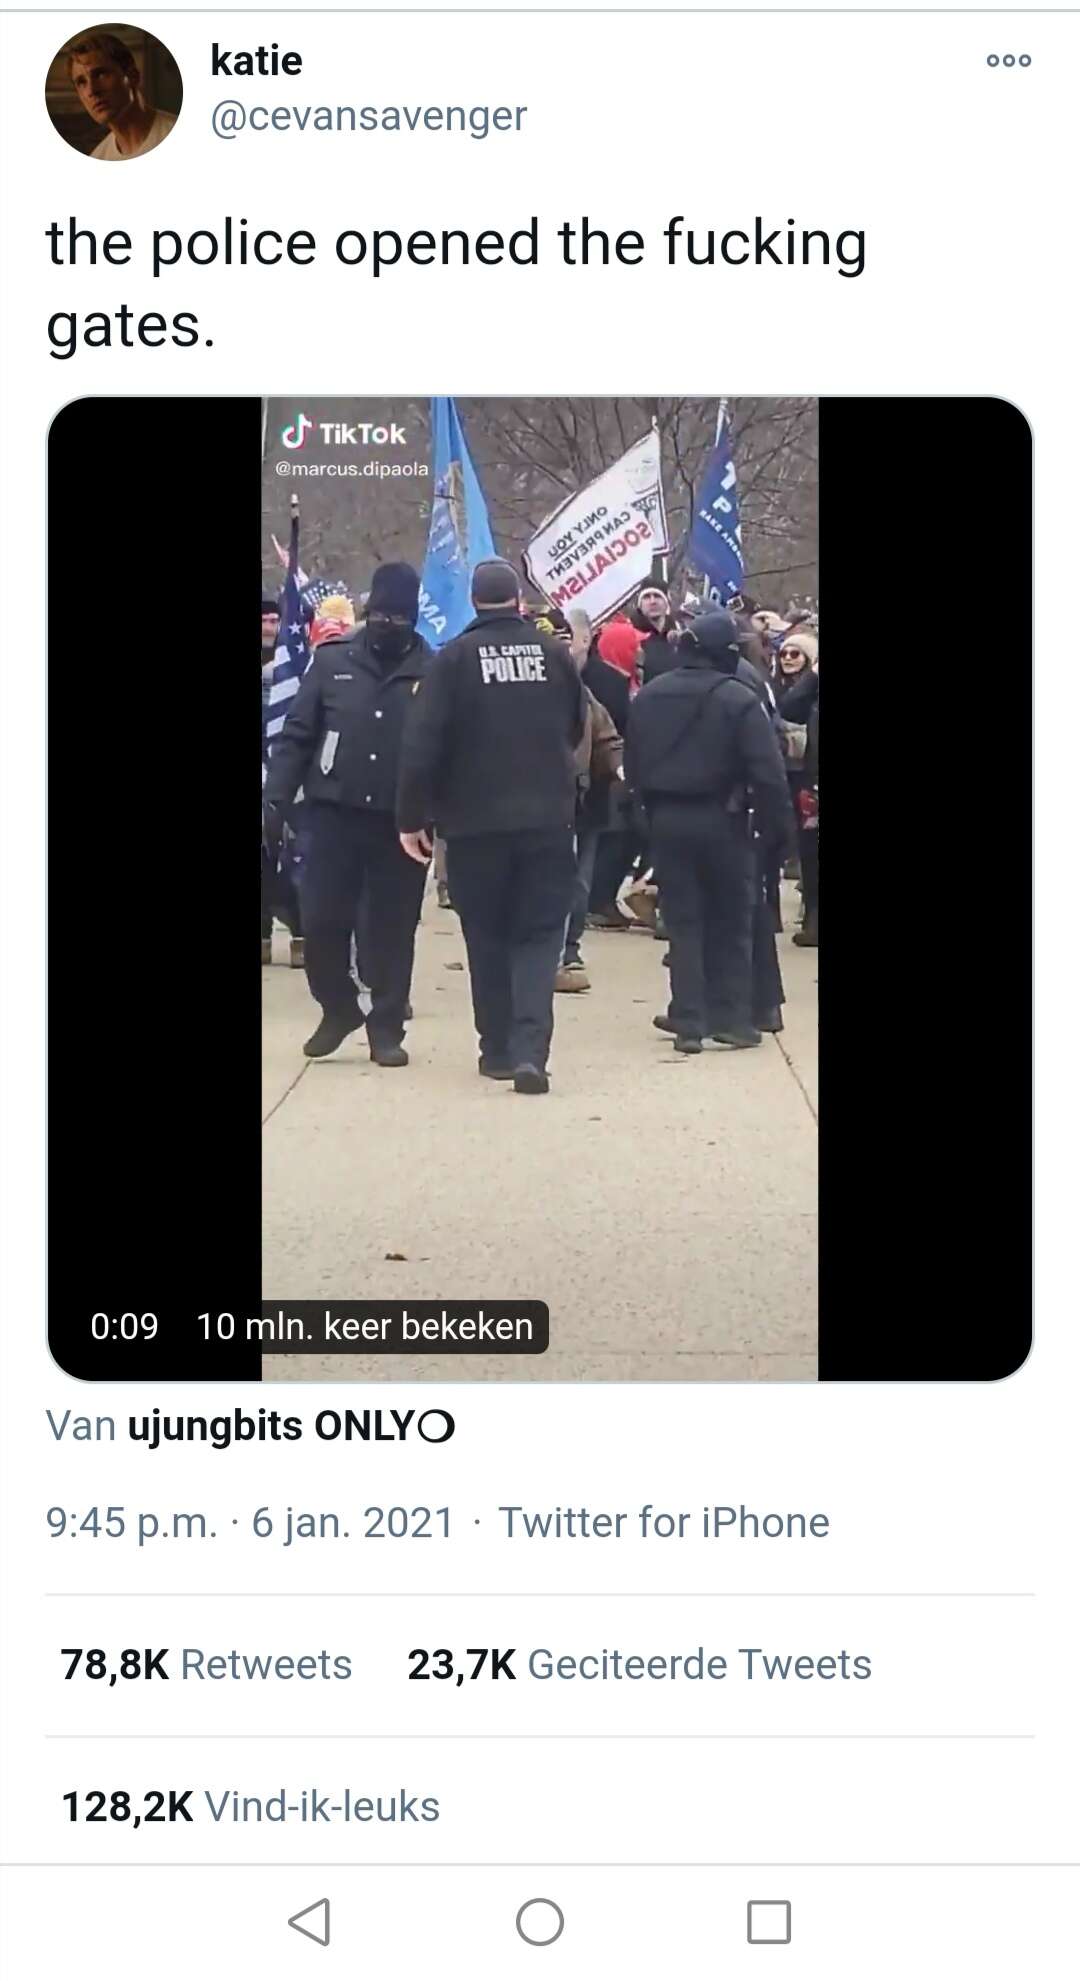Tap the TikTok logo watermark
This screenshot has height=1981, width=1080.
click(344, 433)
